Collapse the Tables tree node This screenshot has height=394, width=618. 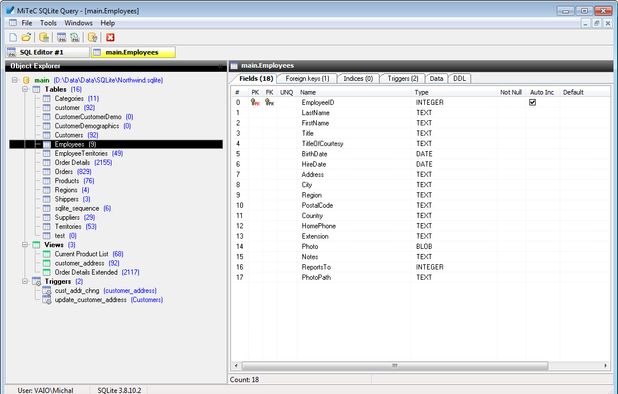point(25,89)
